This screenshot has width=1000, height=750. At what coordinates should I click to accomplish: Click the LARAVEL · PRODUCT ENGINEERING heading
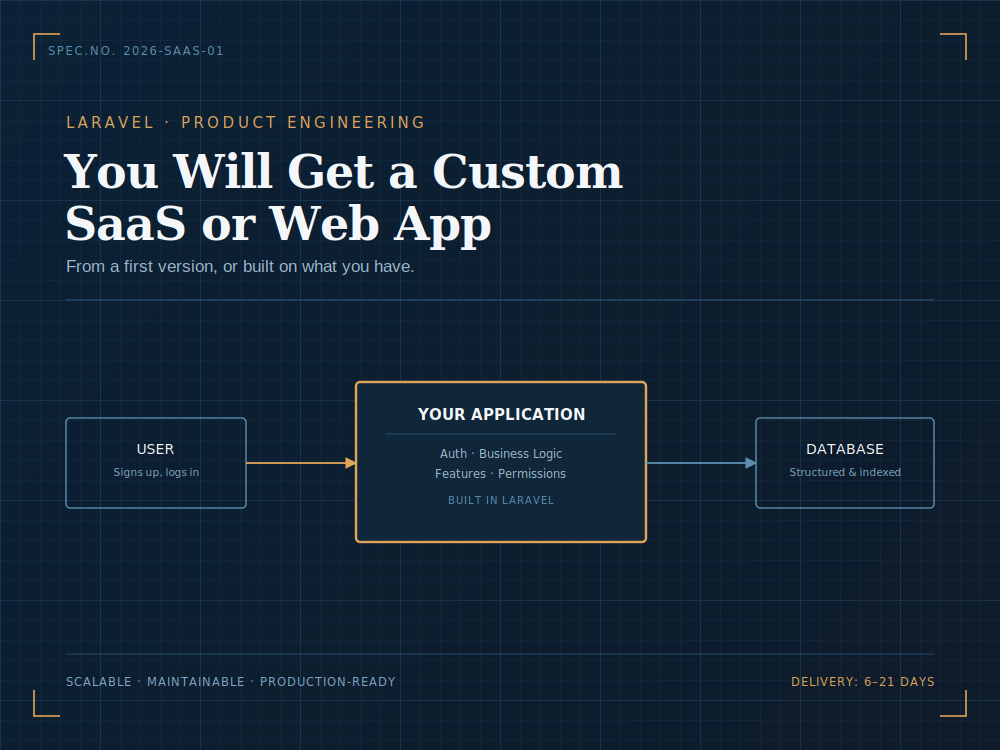coord(246,122)
